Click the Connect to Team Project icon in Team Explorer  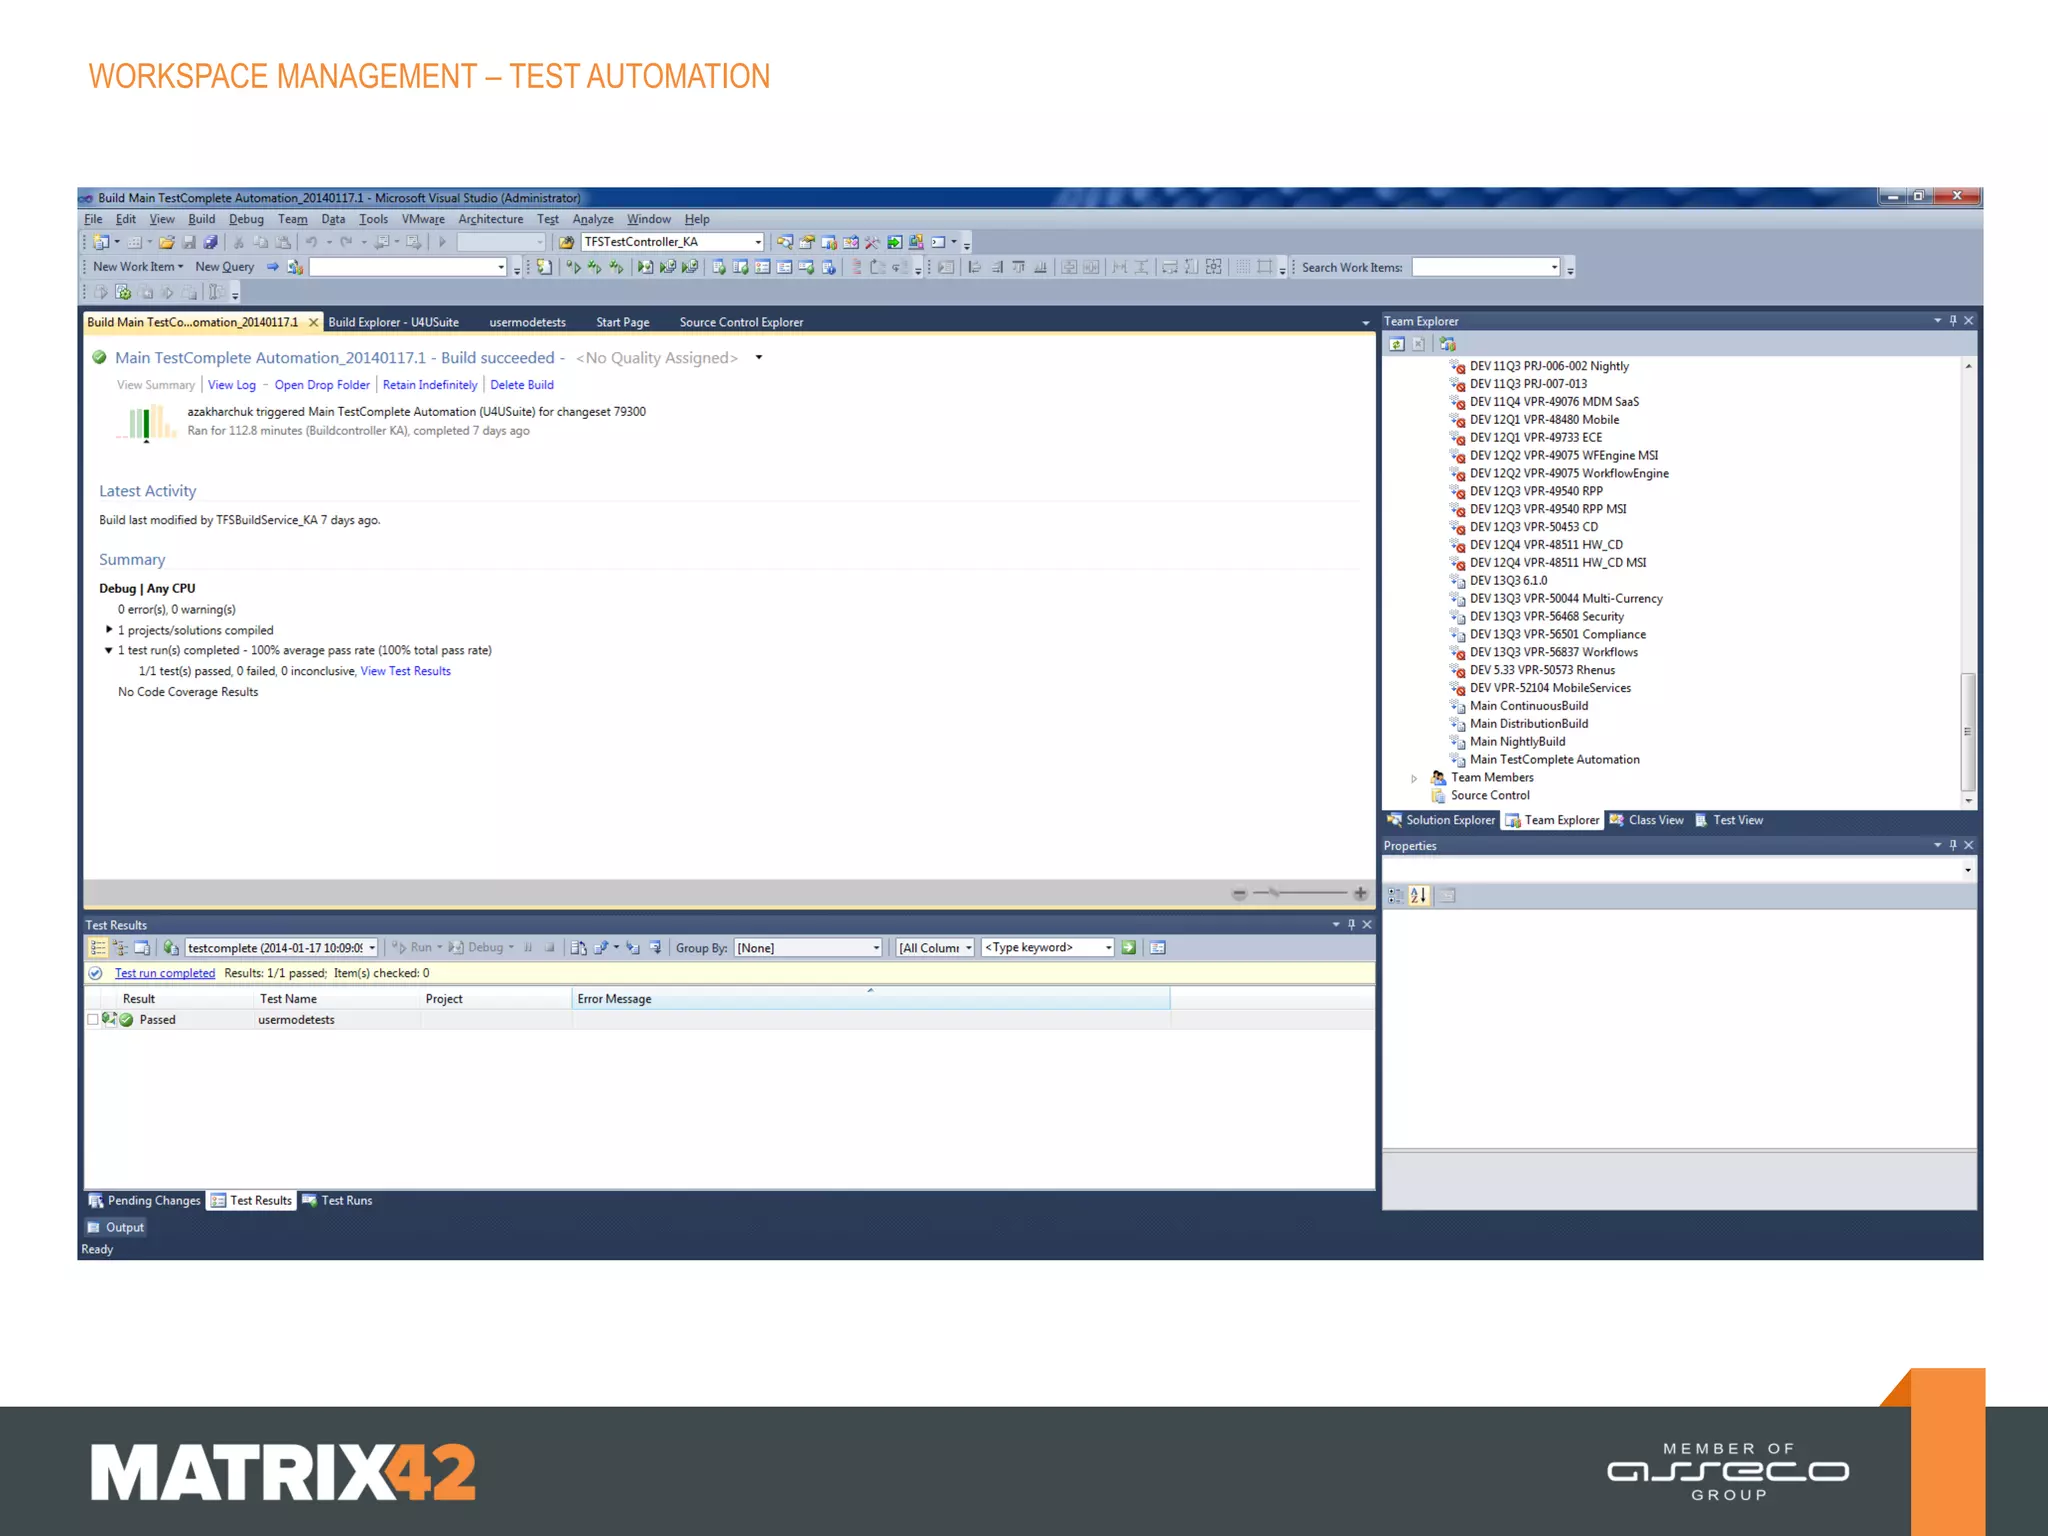tap(1447, 344)
